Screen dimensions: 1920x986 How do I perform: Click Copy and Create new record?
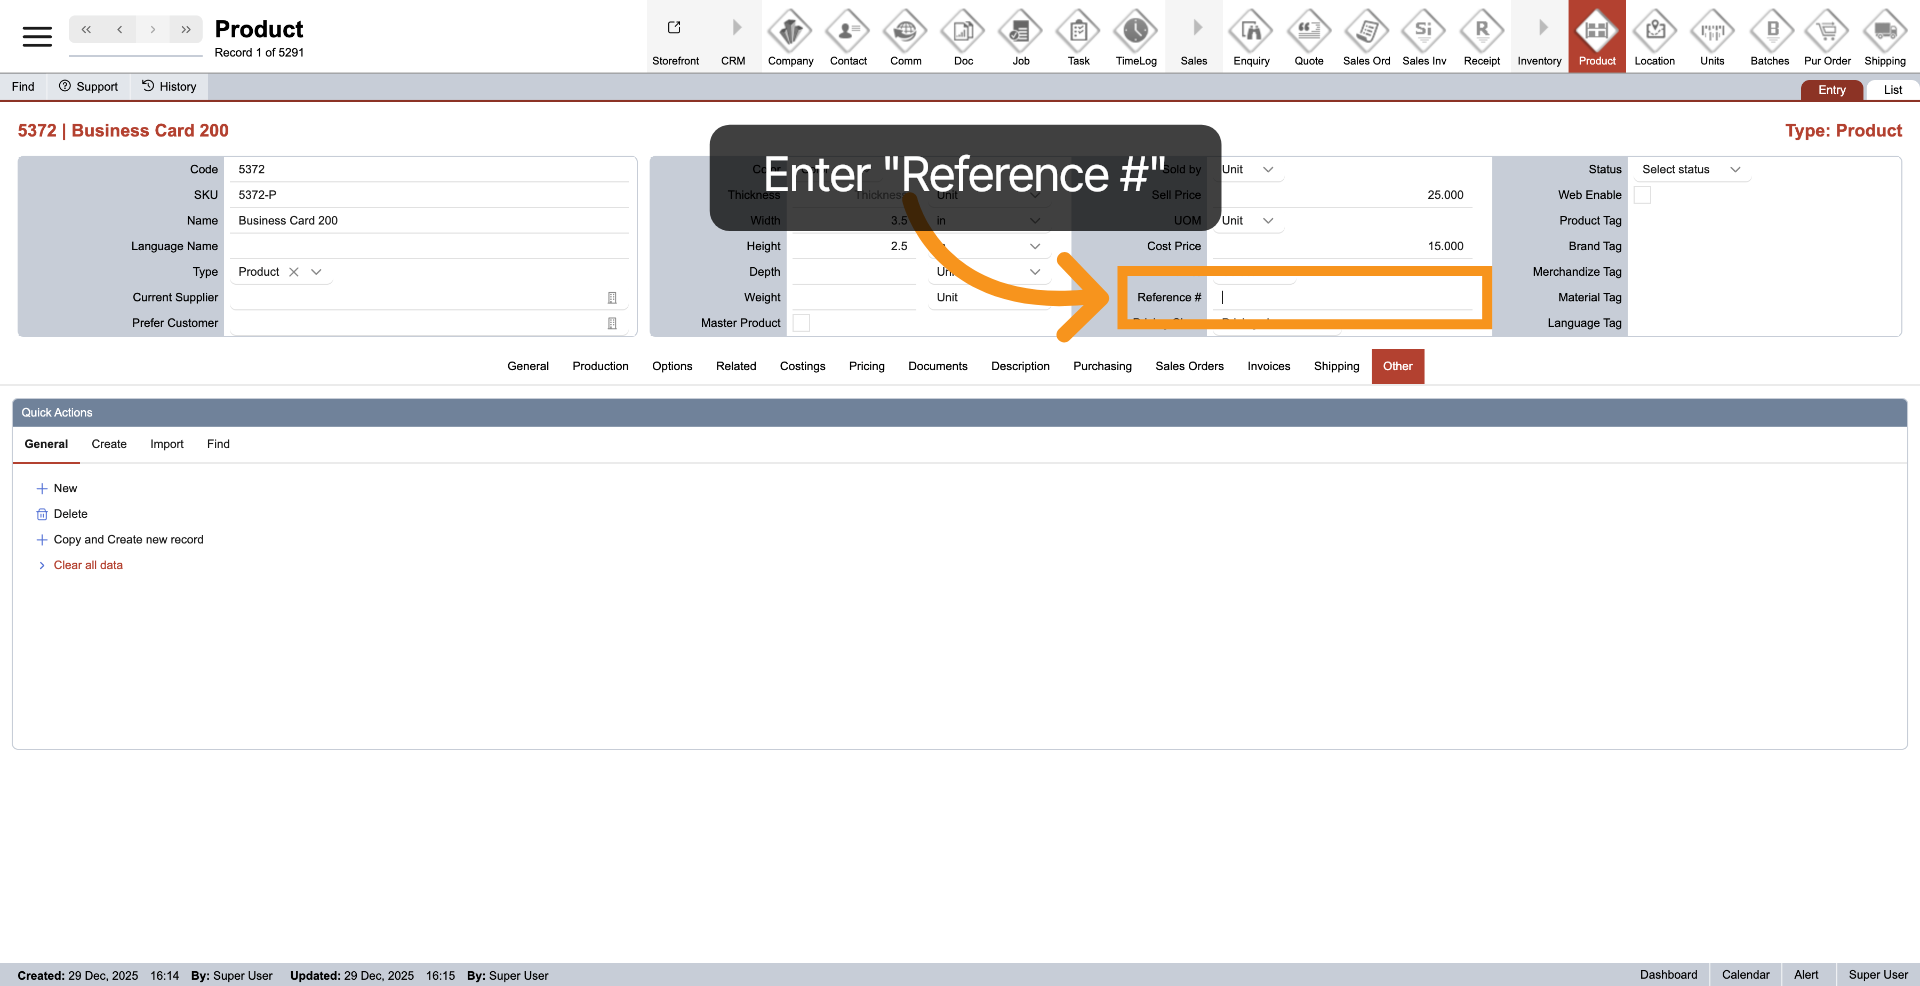[128, 540]
